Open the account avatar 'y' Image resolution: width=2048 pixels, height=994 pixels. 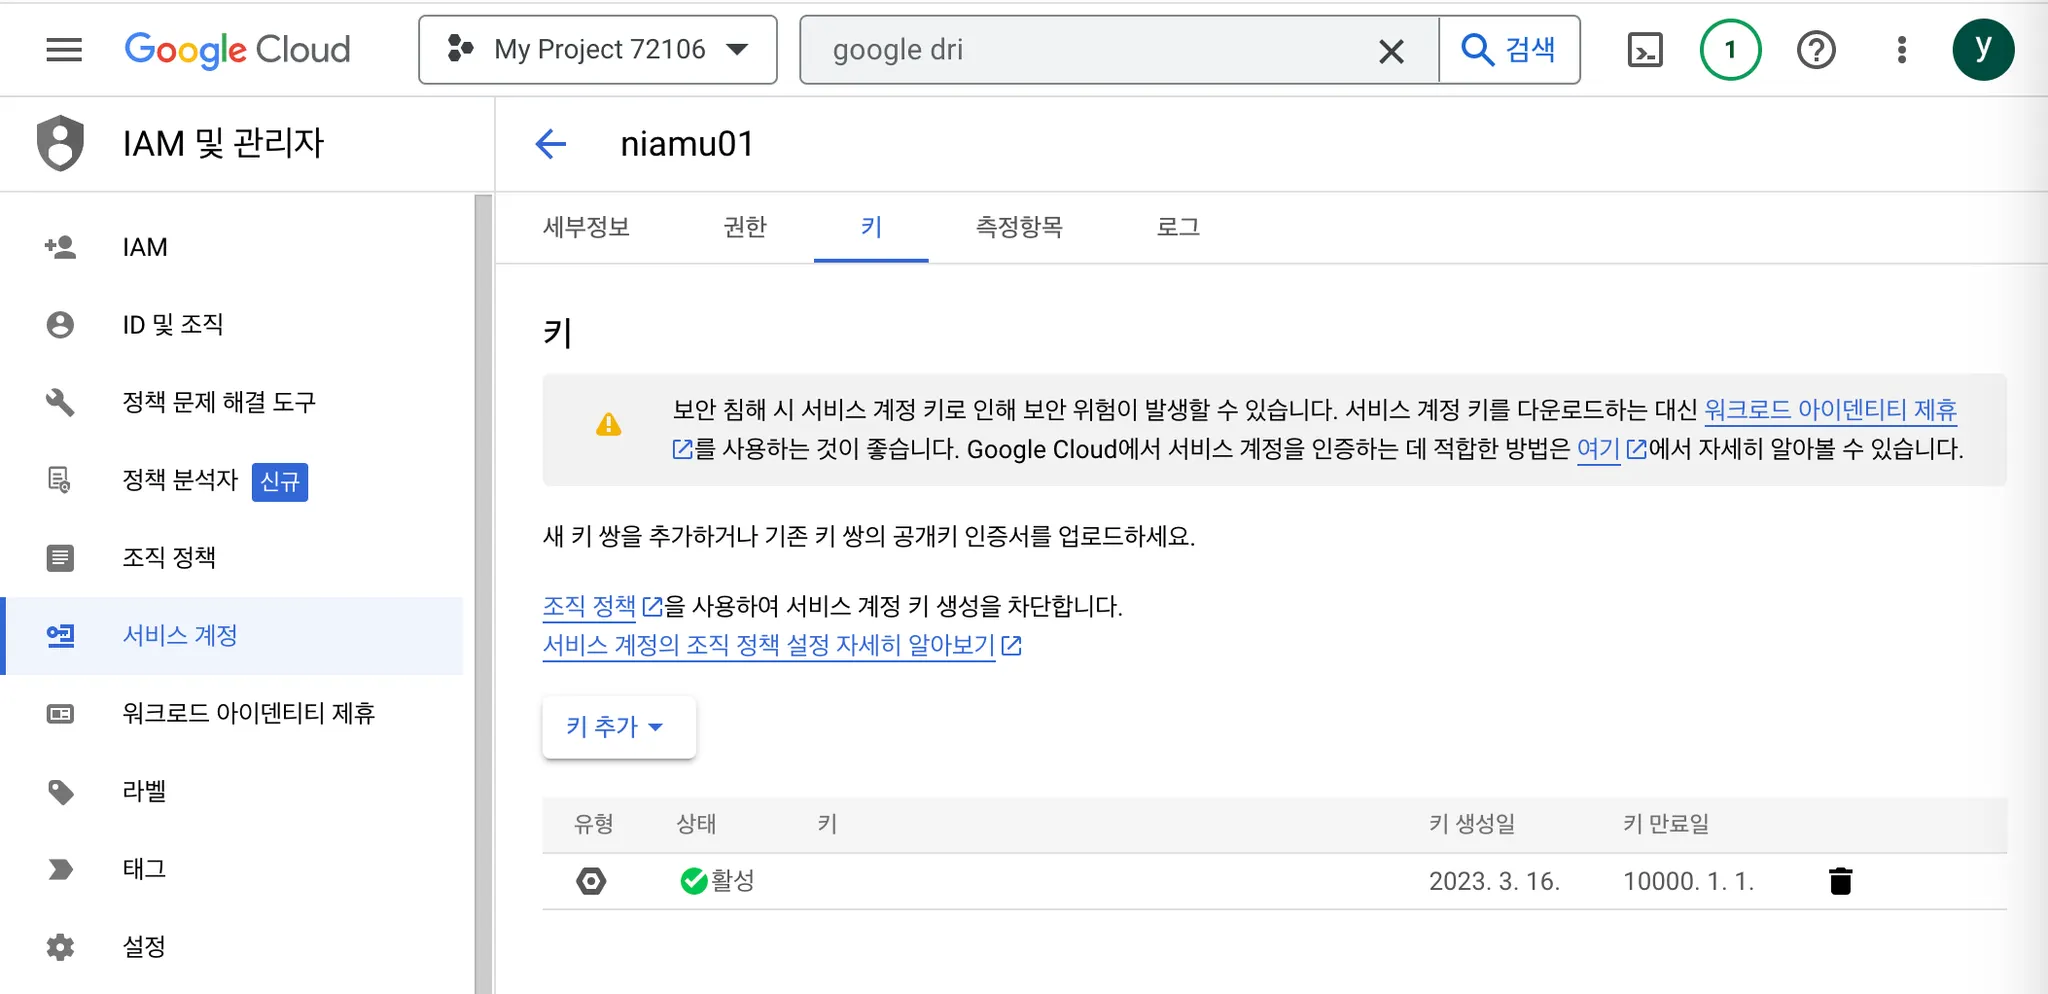pyautogui.click(x=1983, y=49)
